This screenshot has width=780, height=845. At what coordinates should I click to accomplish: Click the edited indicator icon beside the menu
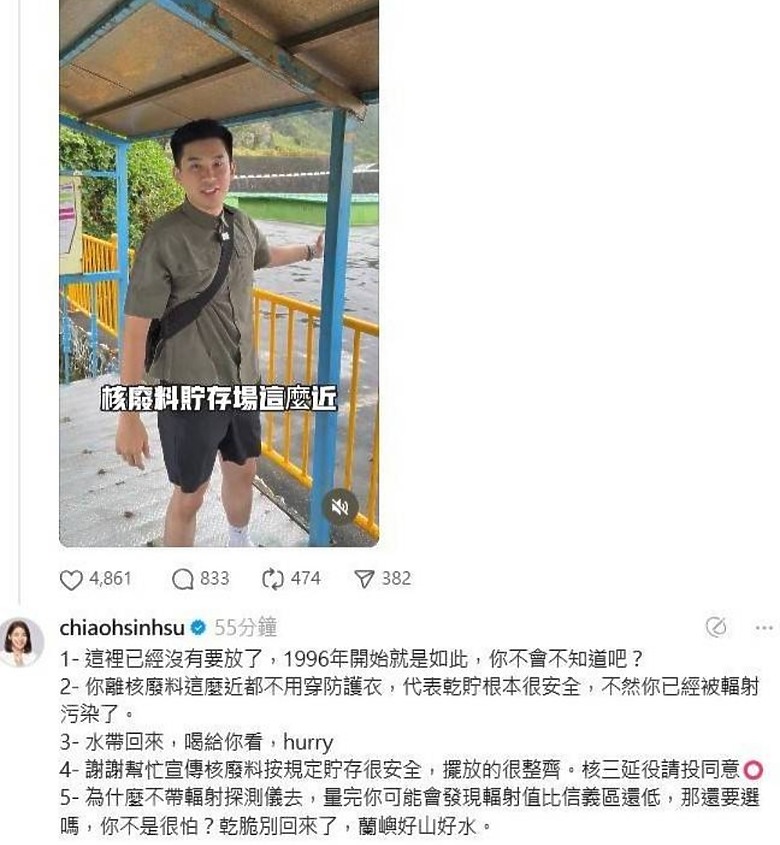[x=716, y=627]
